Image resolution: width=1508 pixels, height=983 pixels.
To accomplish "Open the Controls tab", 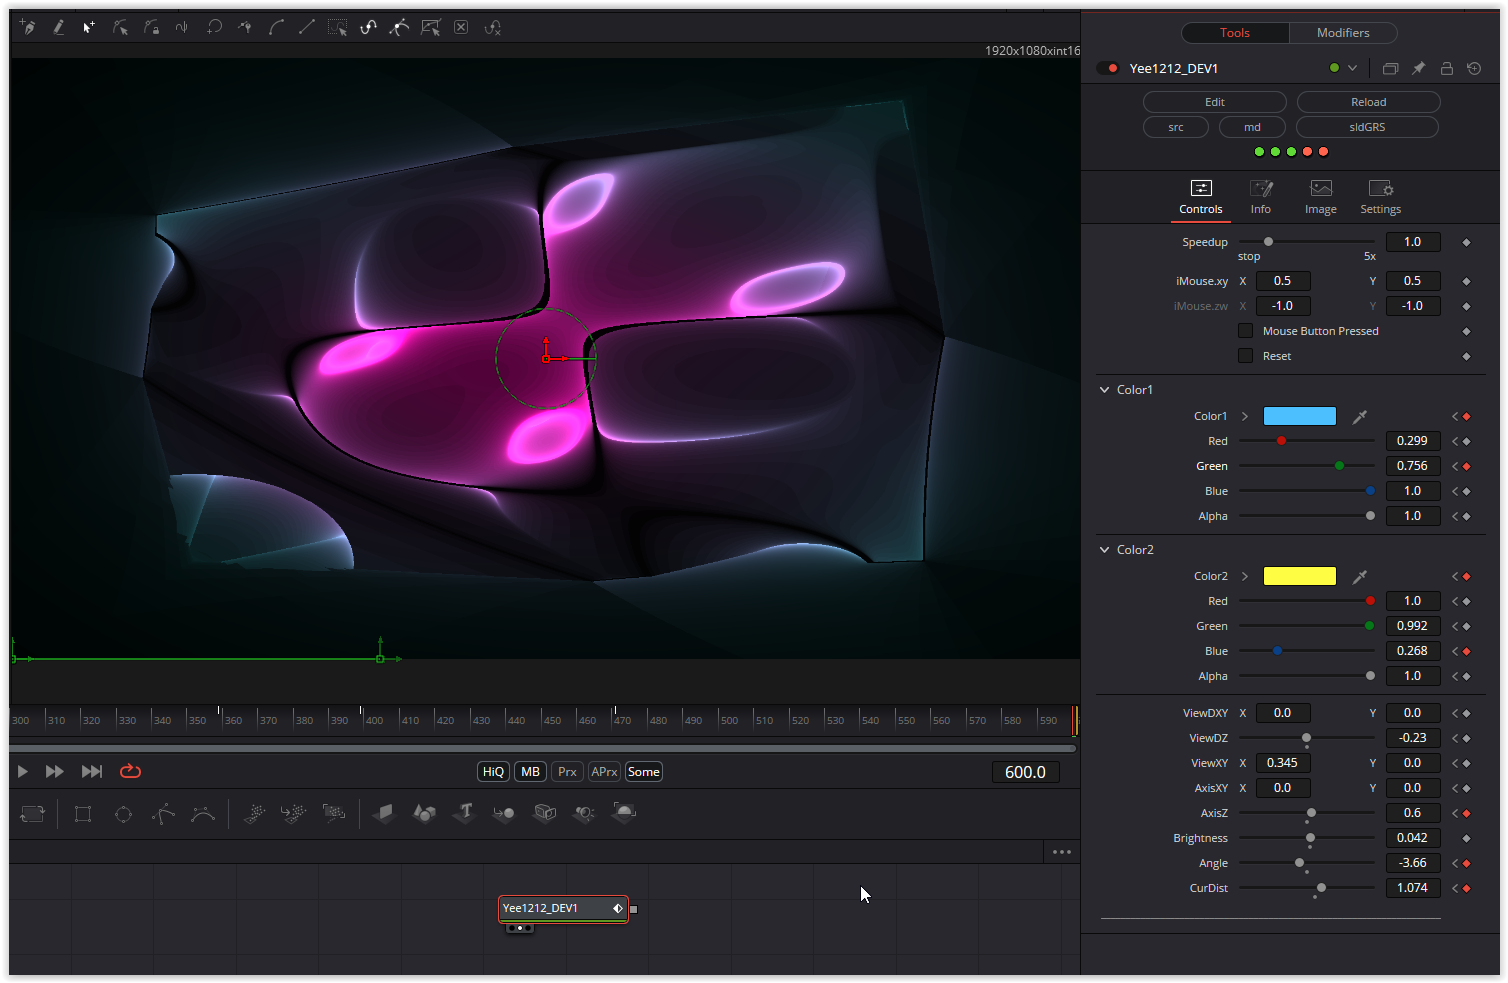I will [1201, 197].
